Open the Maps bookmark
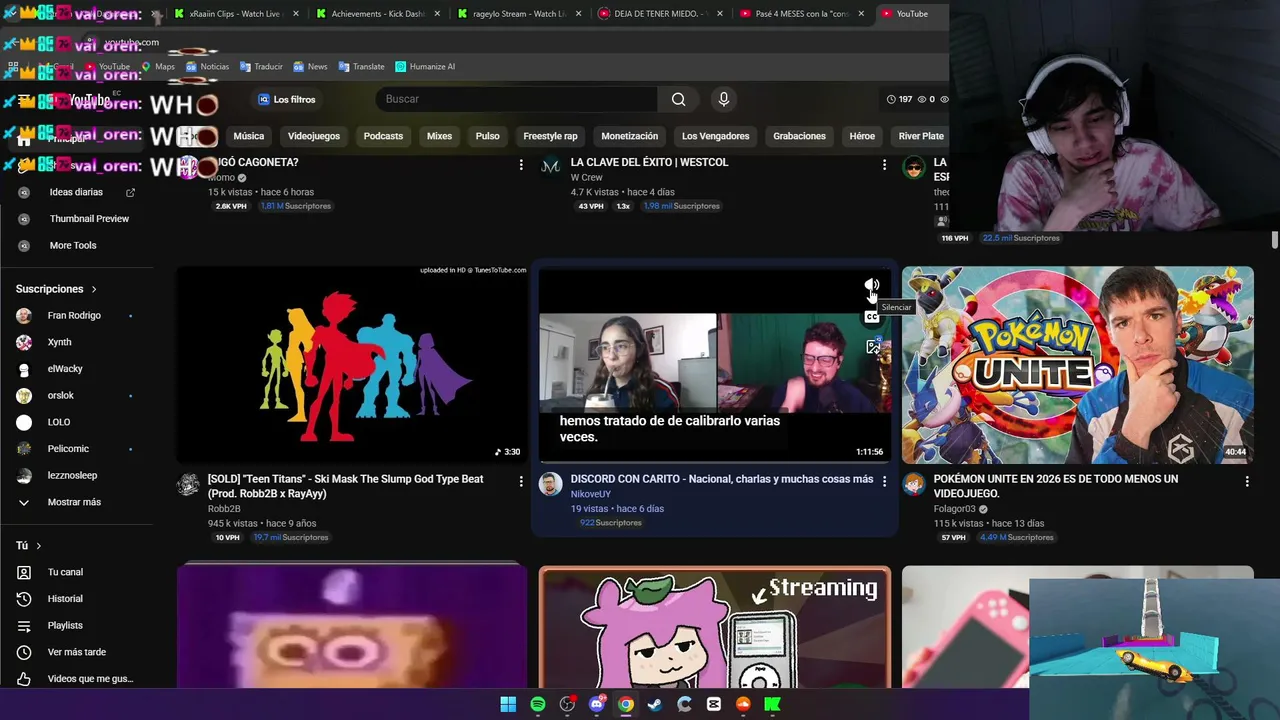 [x=158, y=67]
